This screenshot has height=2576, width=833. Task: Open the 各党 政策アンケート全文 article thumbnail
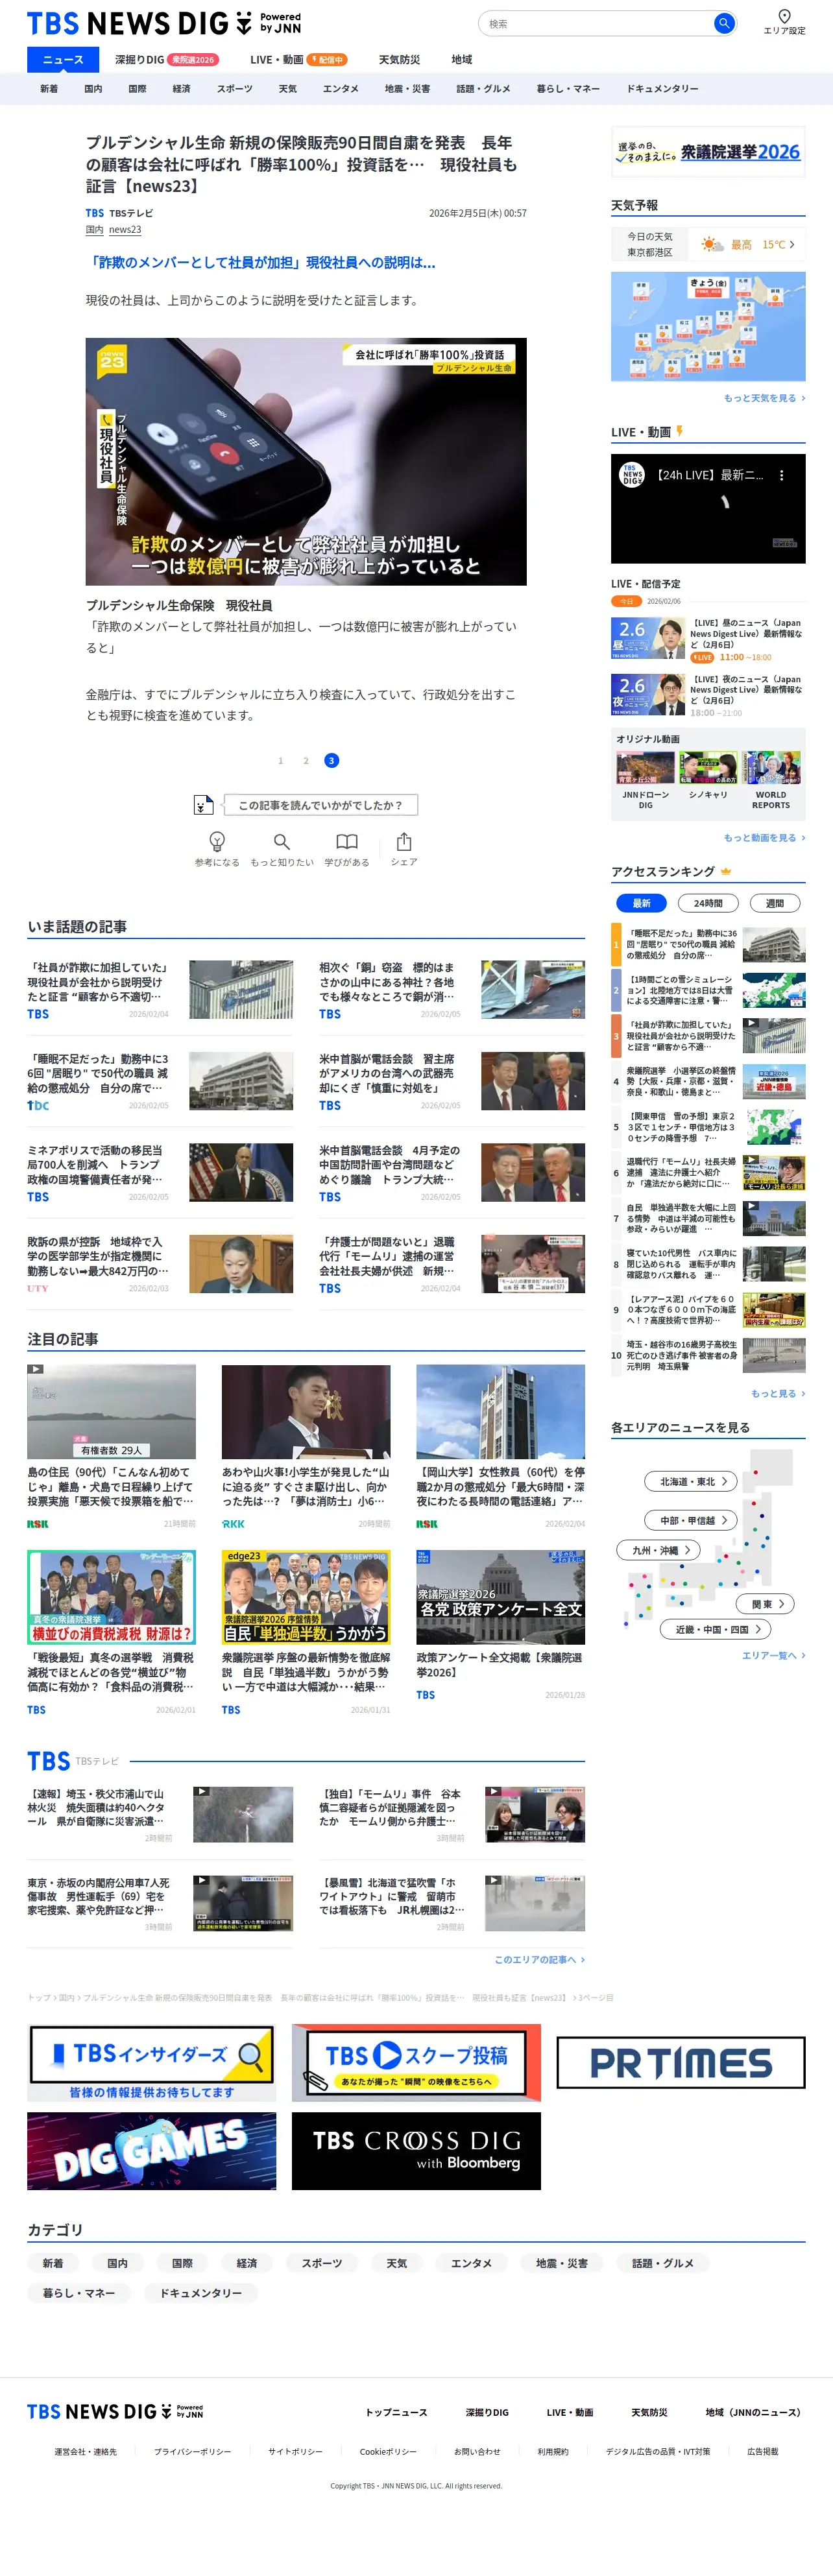tap(500, 1597)
